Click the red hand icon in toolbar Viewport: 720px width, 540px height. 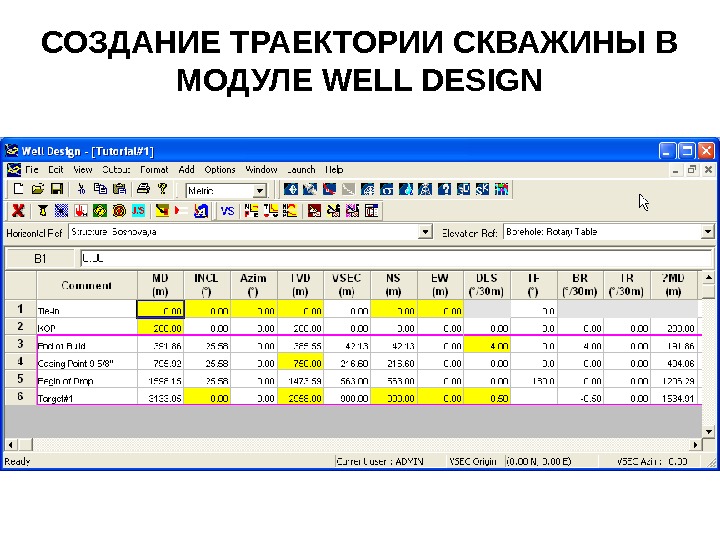point(81,211)
